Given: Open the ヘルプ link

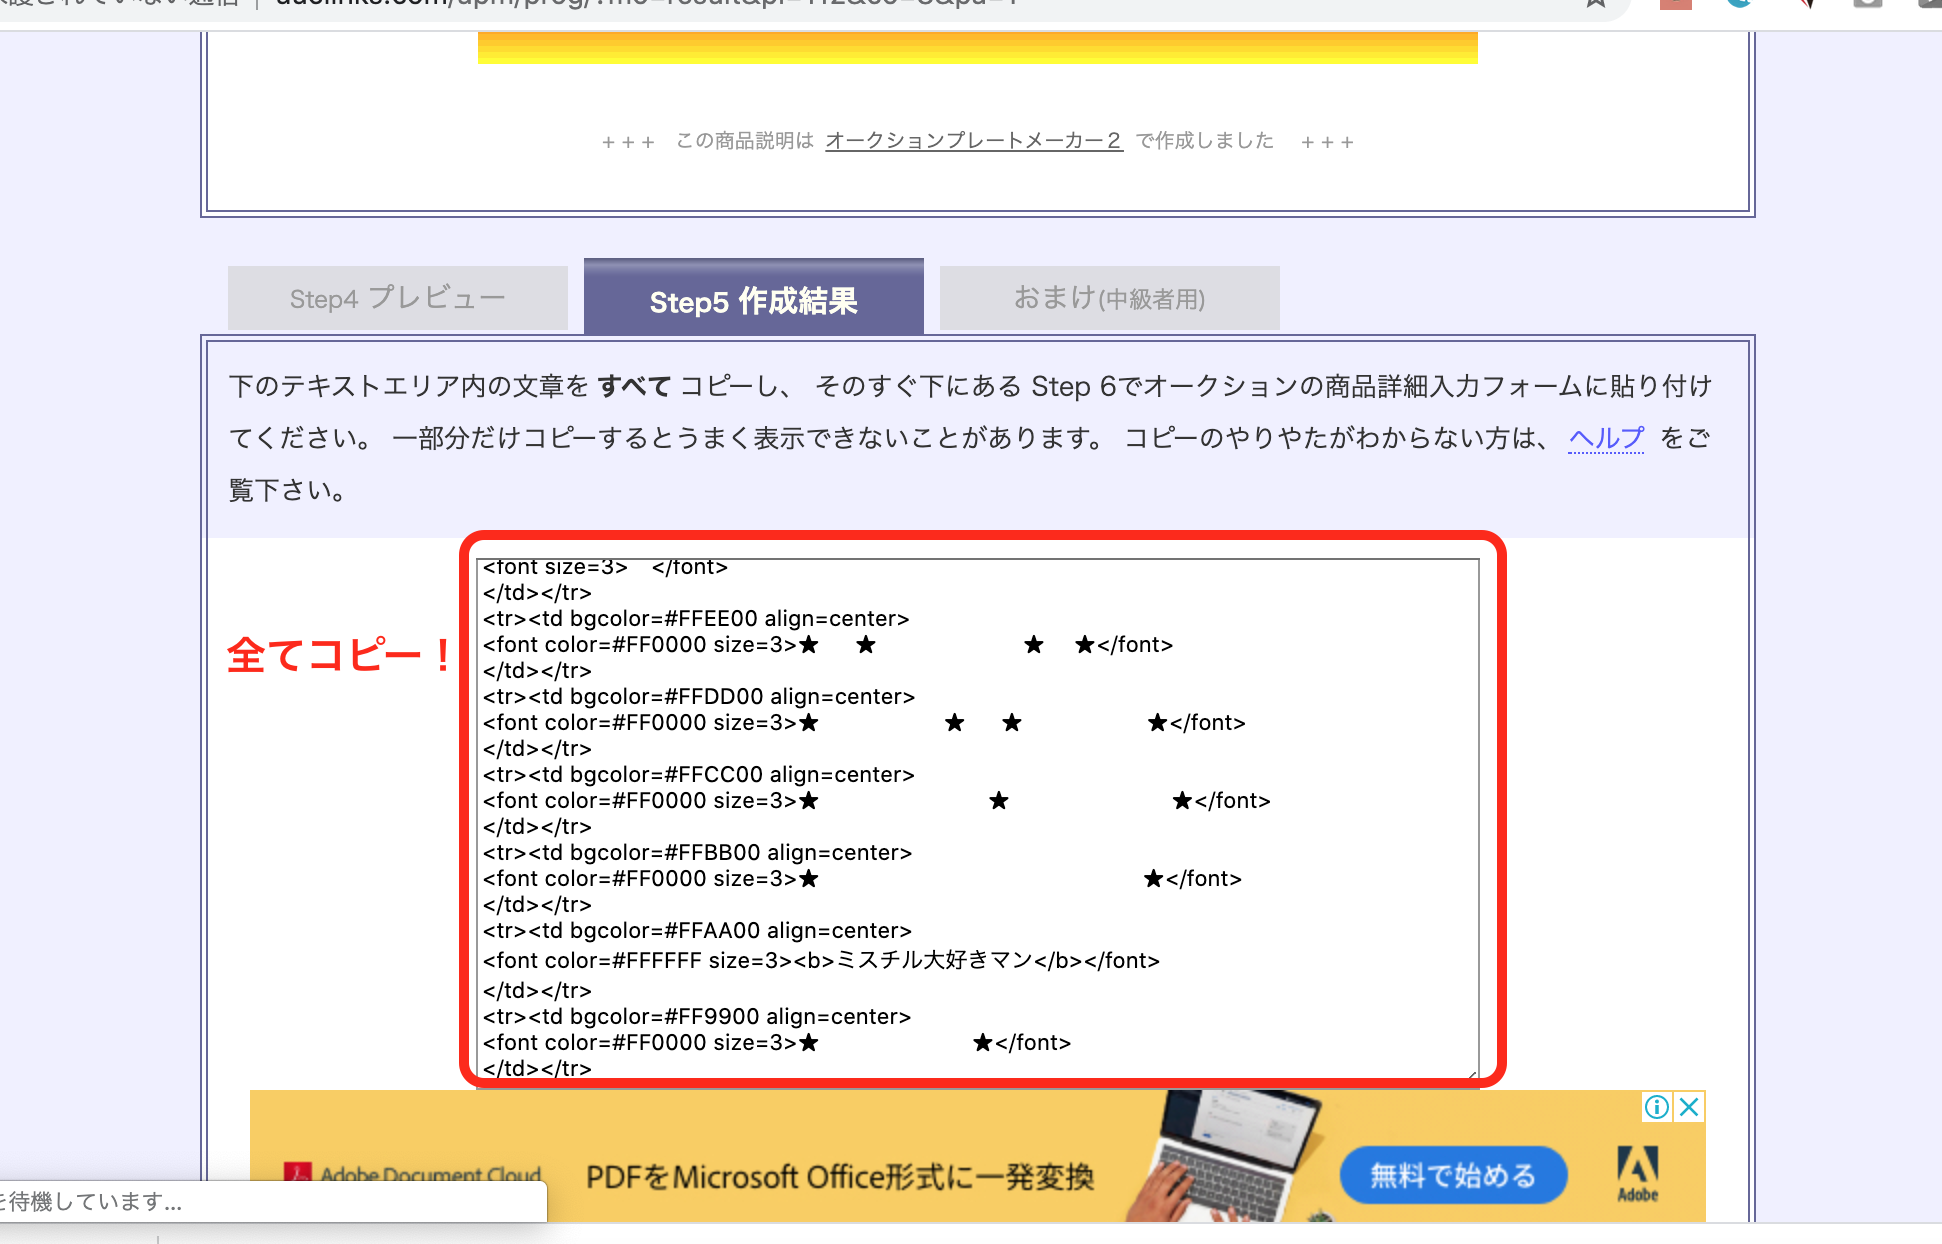Looking at the screenshot, I should click(x=1605, y=438).
